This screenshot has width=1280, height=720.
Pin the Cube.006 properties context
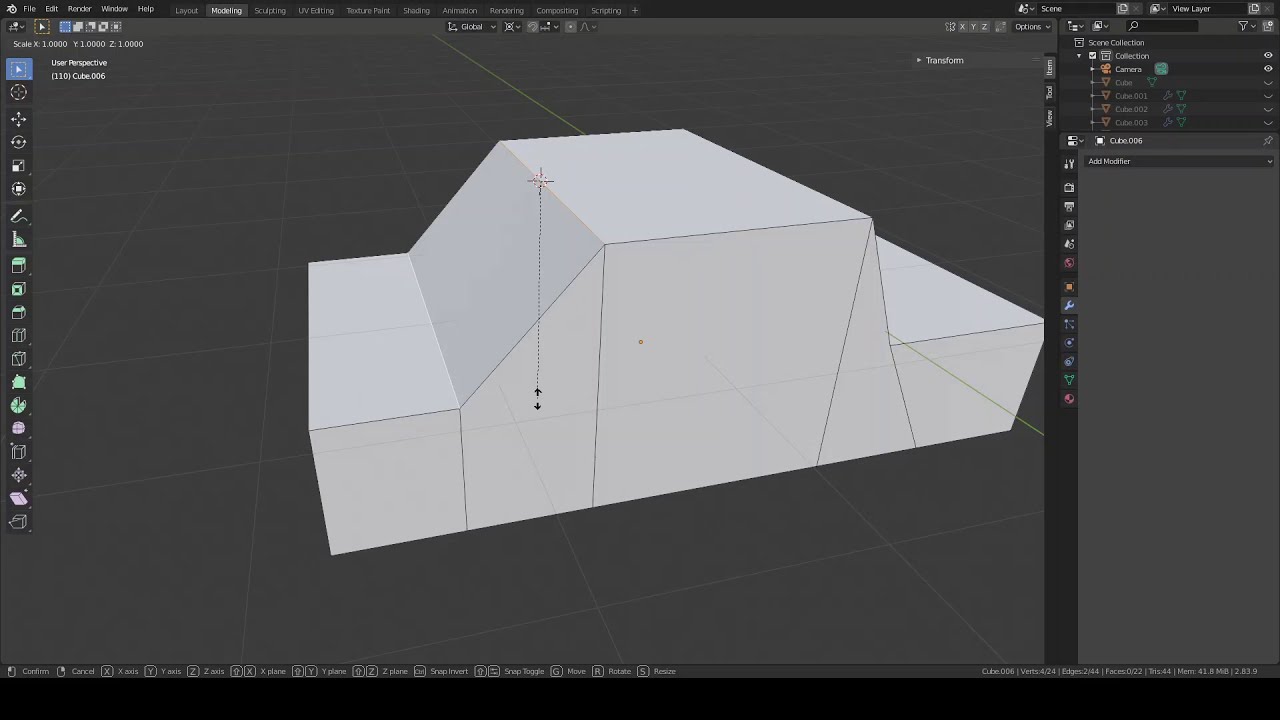(1268, 141)
